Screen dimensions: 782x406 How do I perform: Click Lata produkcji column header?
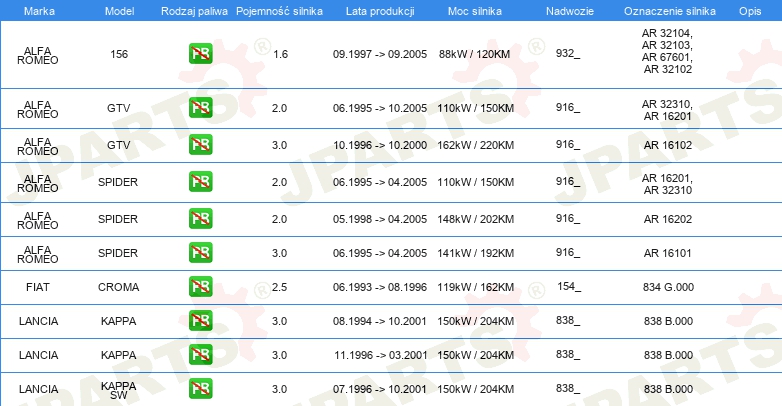click(x=380, y=11)
